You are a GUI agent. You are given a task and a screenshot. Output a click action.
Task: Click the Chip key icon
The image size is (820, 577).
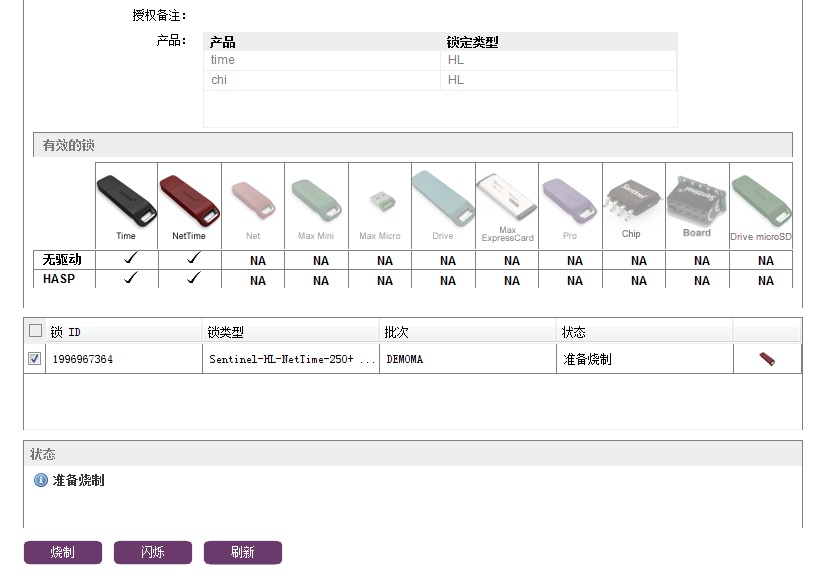click(631, 201)
